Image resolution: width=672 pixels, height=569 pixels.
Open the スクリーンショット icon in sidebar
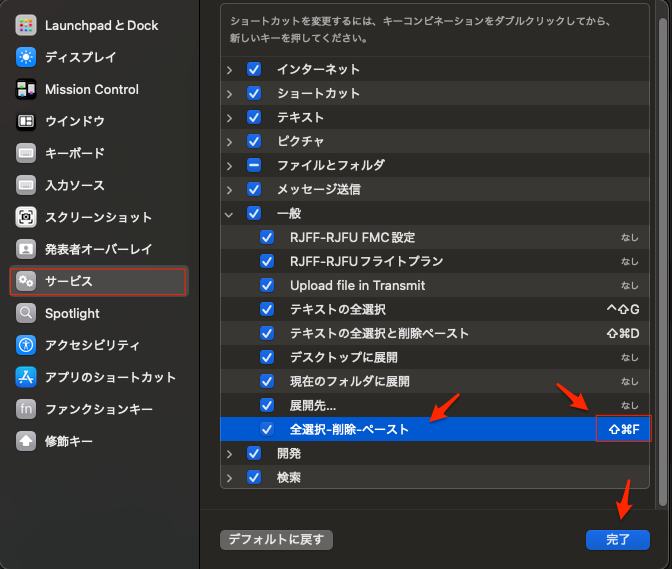click(x=26, y=217)
